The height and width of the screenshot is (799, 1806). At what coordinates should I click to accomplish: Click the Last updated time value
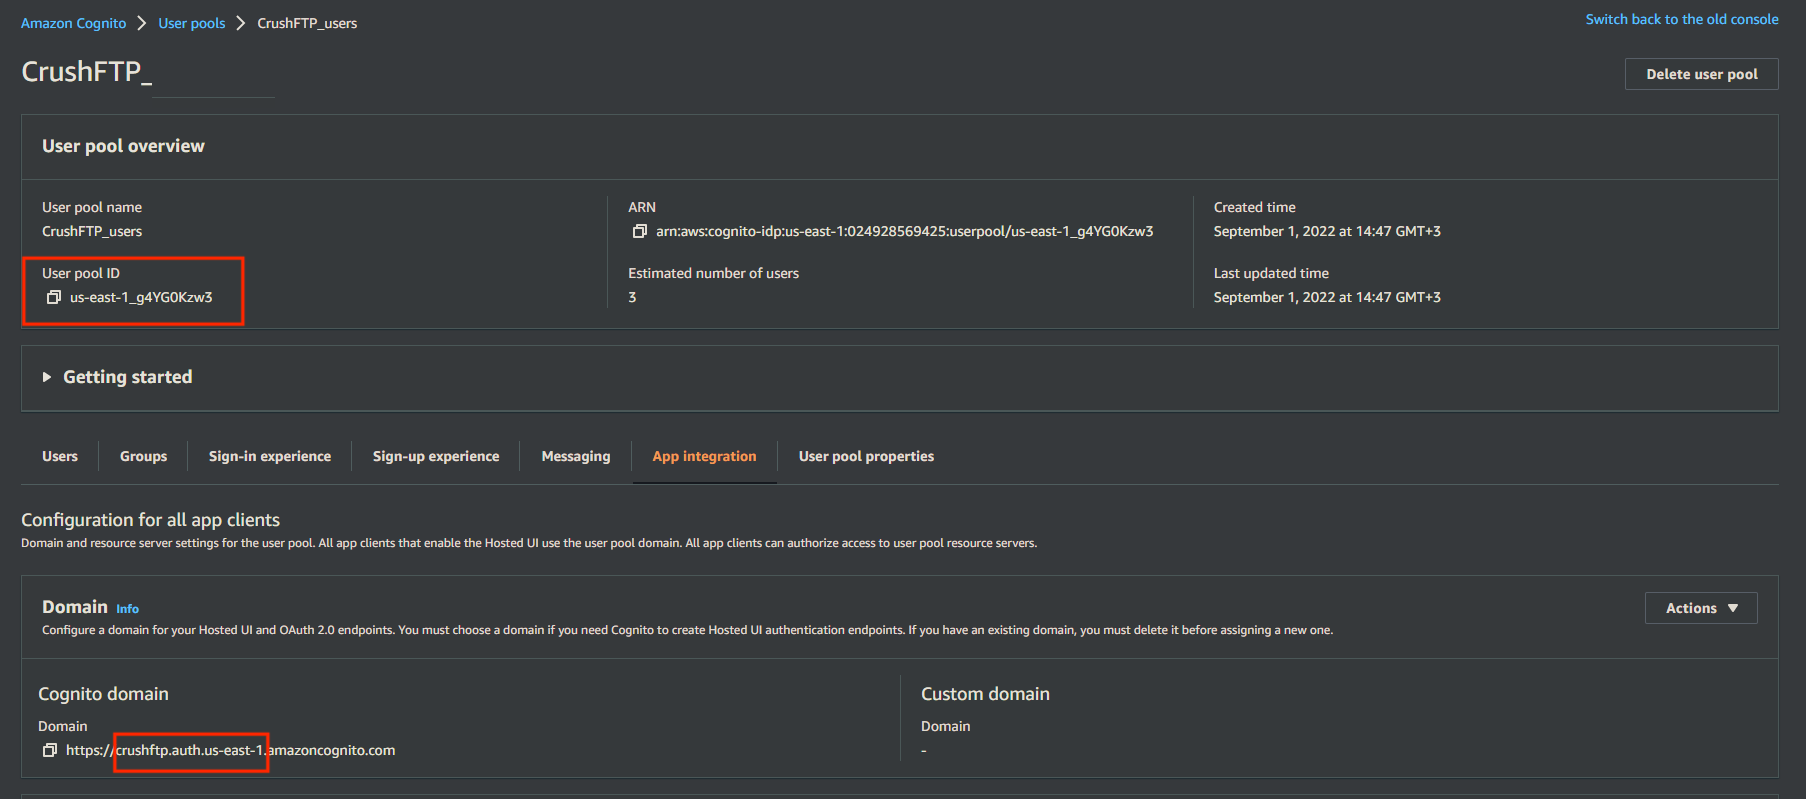[1327, 297]
